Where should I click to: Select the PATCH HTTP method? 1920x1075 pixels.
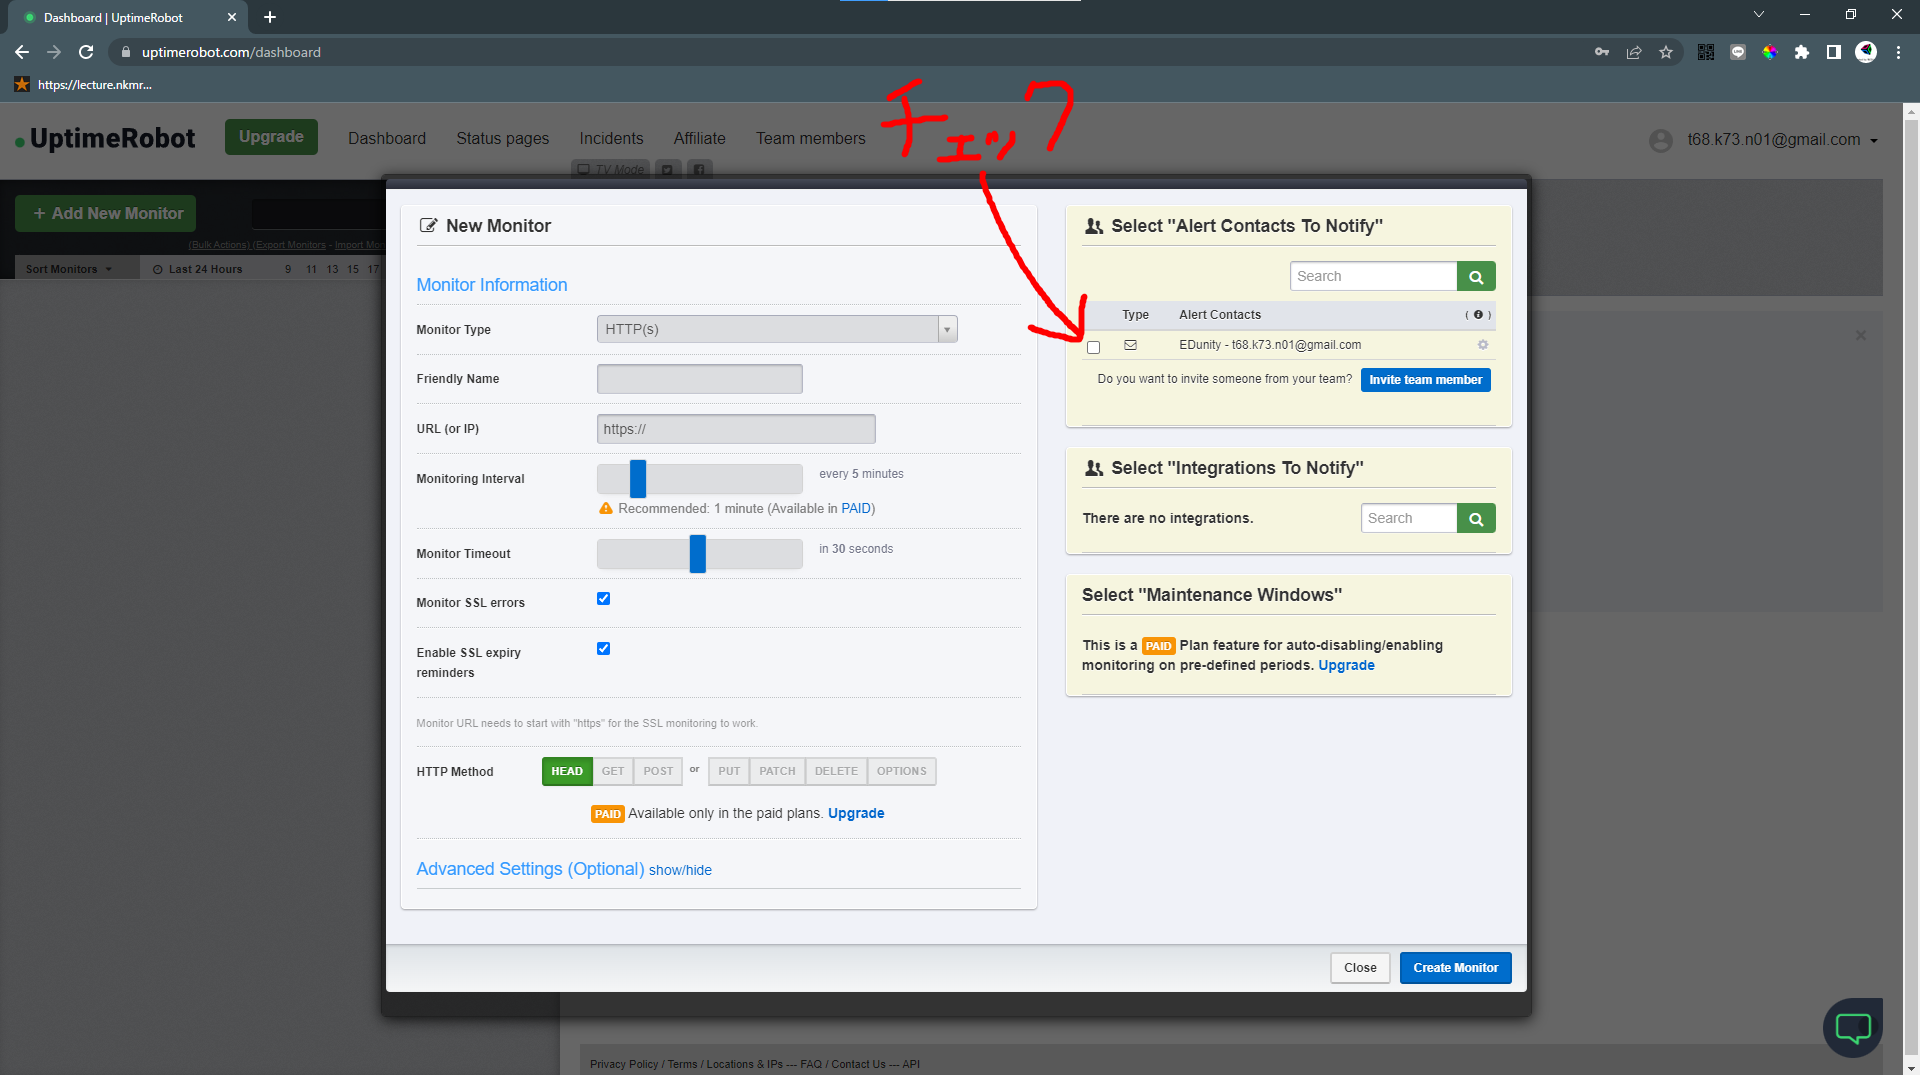coord(777,771)
